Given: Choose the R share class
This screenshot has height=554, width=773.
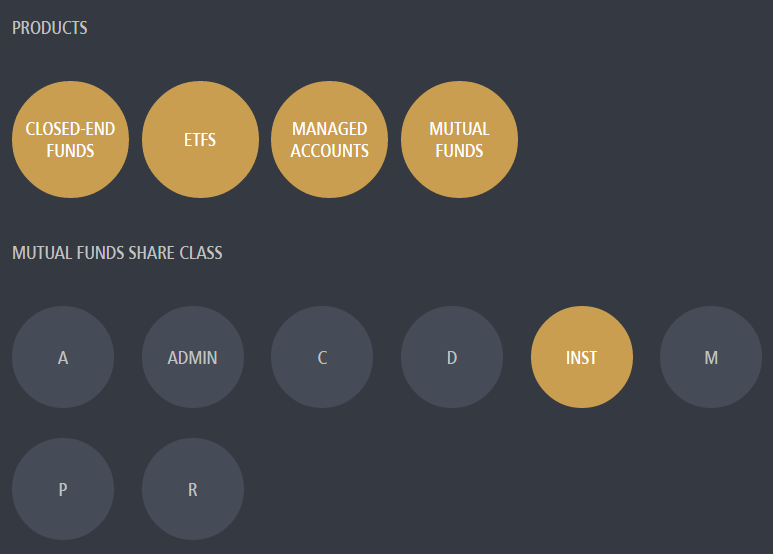Looking at the screenshot, I should pos(193,489).
